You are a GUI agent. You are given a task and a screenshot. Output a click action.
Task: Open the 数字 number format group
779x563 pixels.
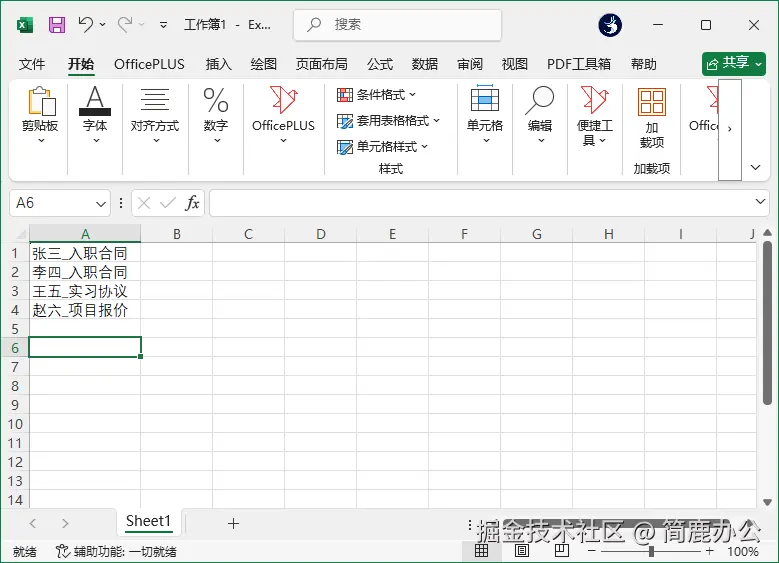point(216,116)
